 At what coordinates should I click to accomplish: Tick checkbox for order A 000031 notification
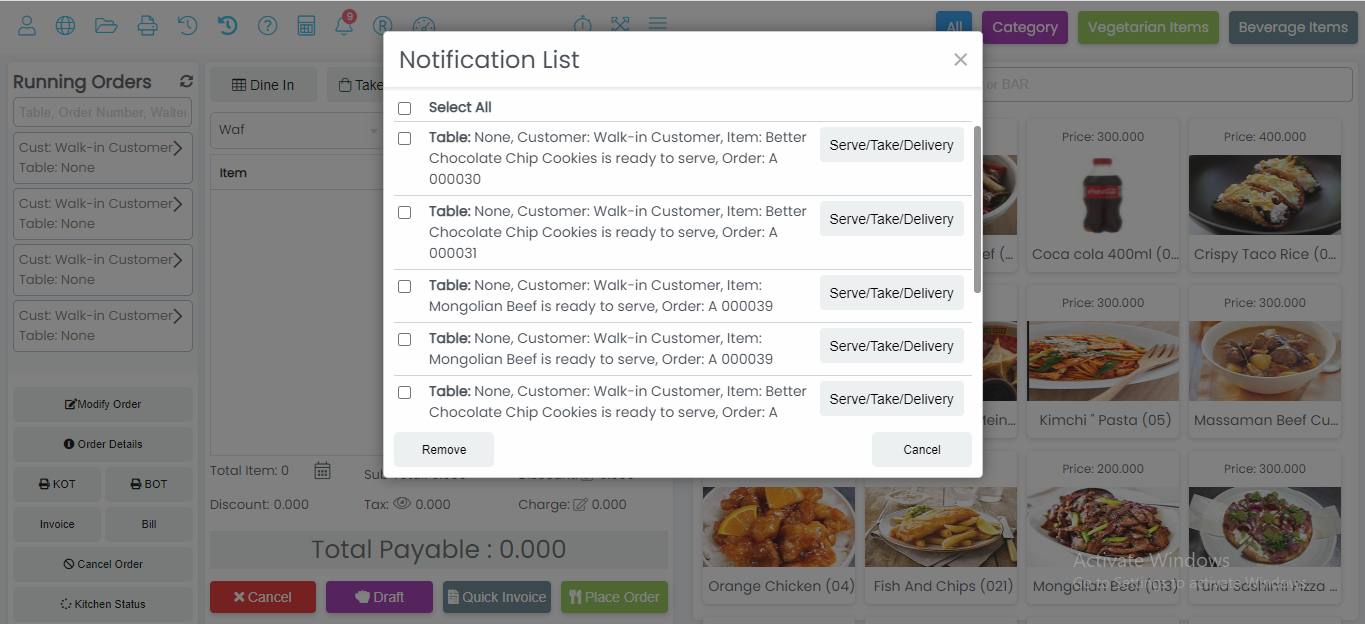[x=404, y=213]
